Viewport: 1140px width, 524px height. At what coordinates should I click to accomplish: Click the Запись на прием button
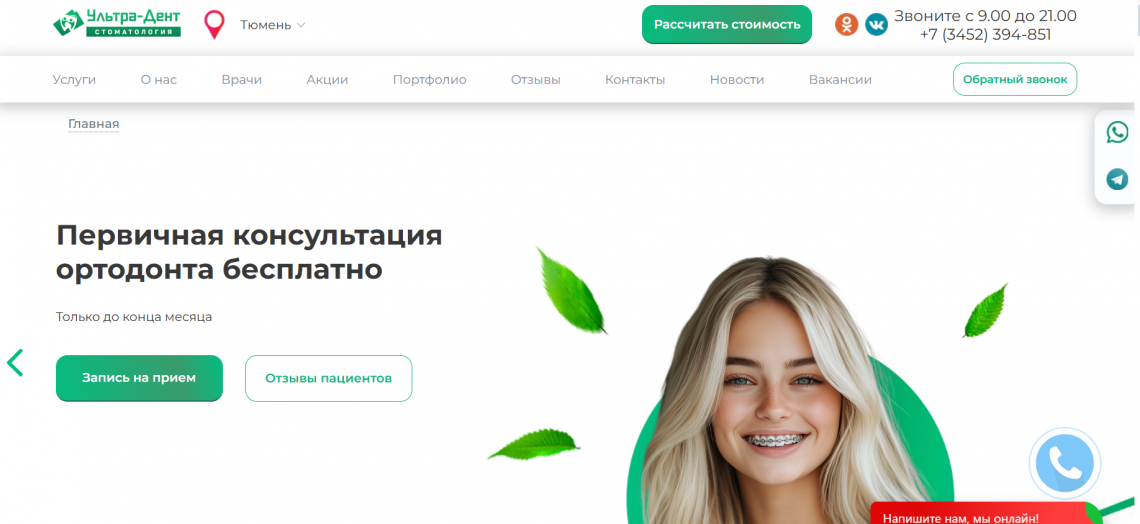tap(139, 378)
